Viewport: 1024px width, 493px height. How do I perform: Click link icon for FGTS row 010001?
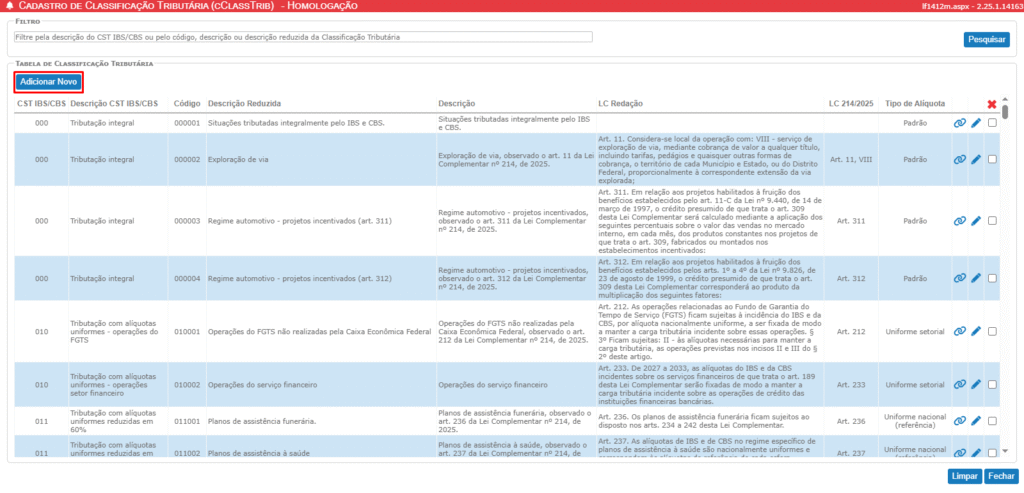[x=960, y=332]
